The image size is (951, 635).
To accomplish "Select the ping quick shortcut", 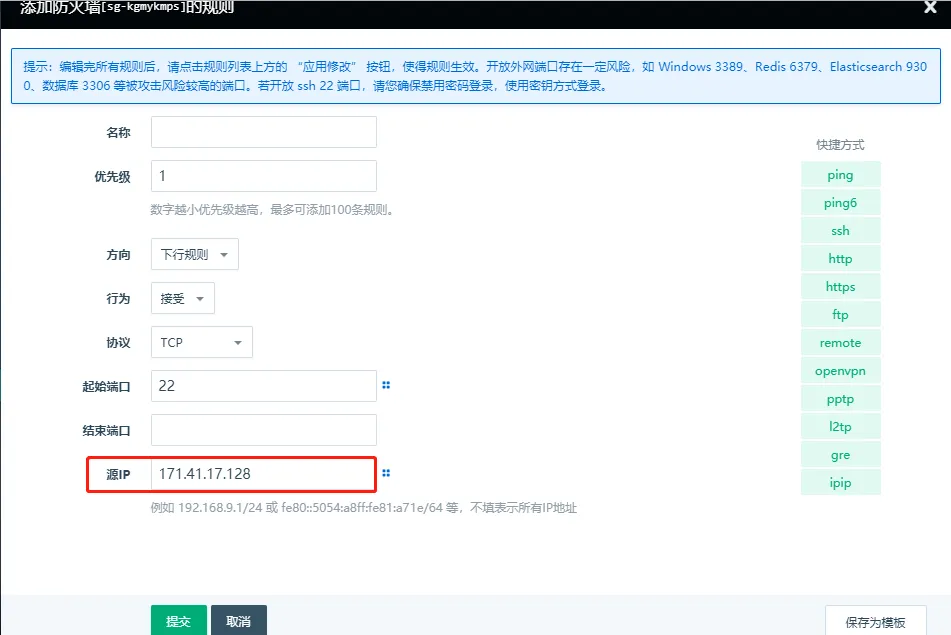I will (840, 174).
